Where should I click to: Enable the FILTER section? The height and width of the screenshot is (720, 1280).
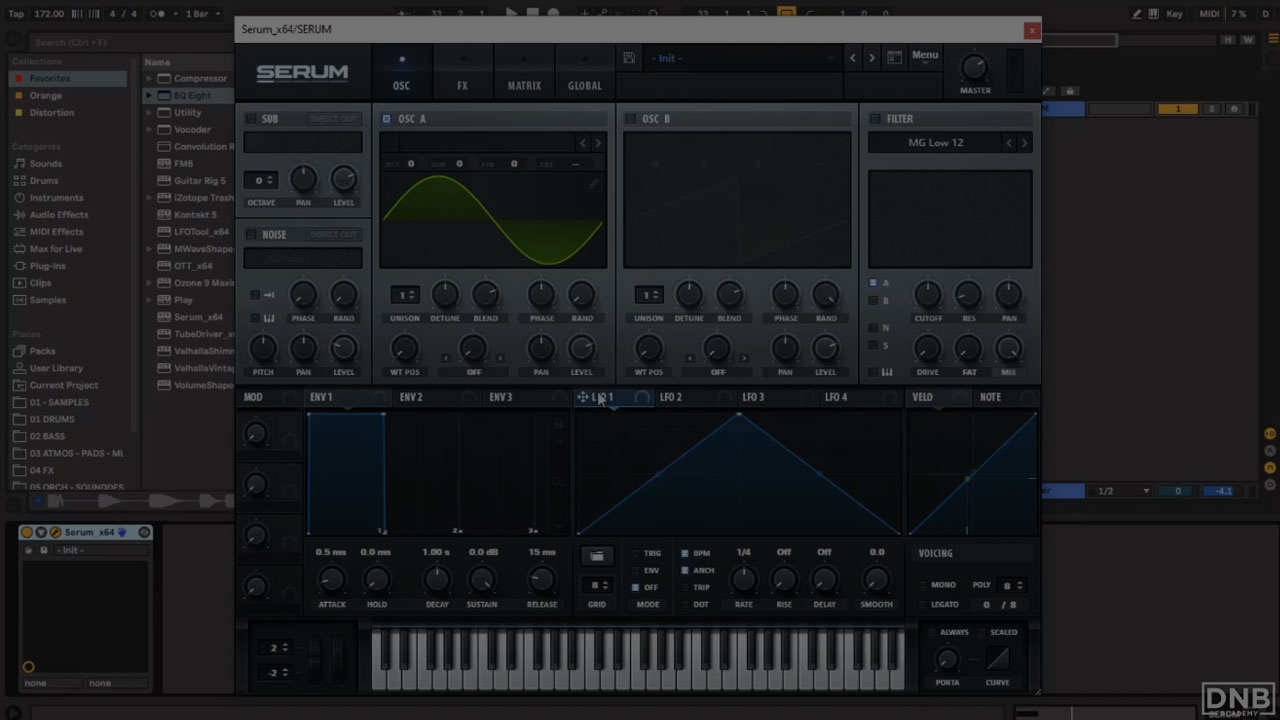point(876,119)
